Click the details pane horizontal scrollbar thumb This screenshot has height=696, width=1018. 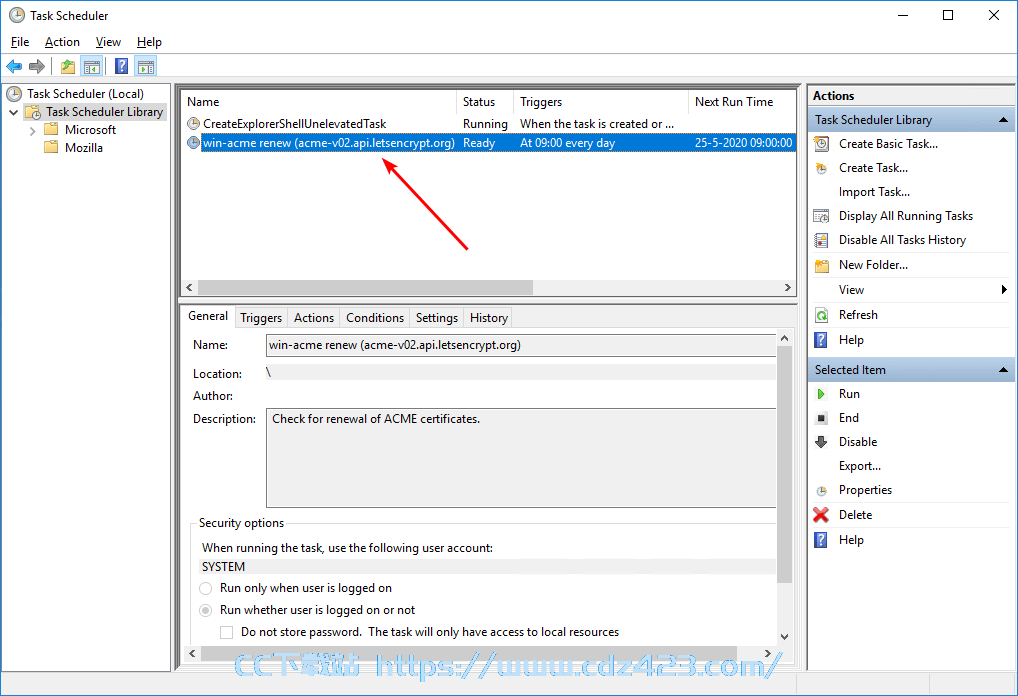pos(469,653)
